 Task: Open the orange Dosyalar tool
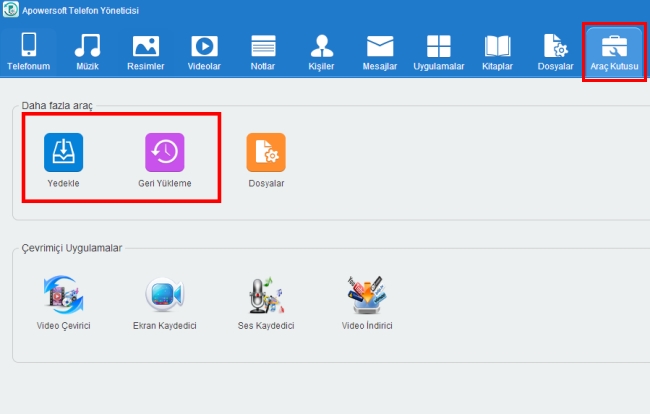(266, 160)
